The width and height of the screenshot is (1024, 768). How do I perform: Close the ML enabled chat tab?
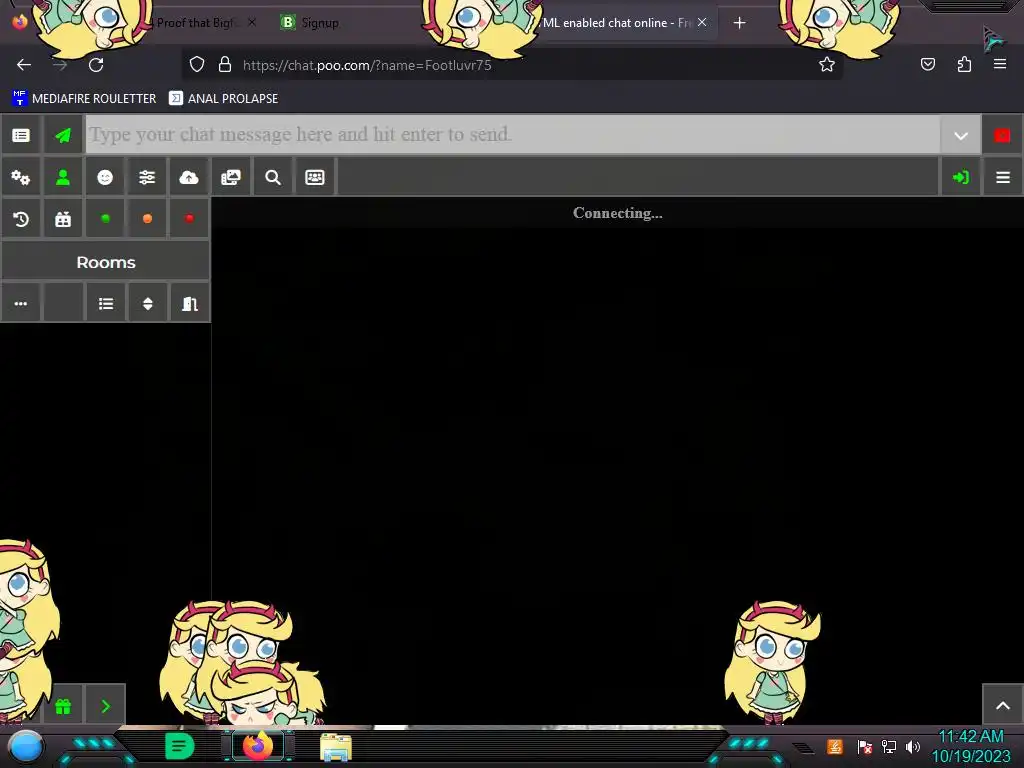[702, 22]
